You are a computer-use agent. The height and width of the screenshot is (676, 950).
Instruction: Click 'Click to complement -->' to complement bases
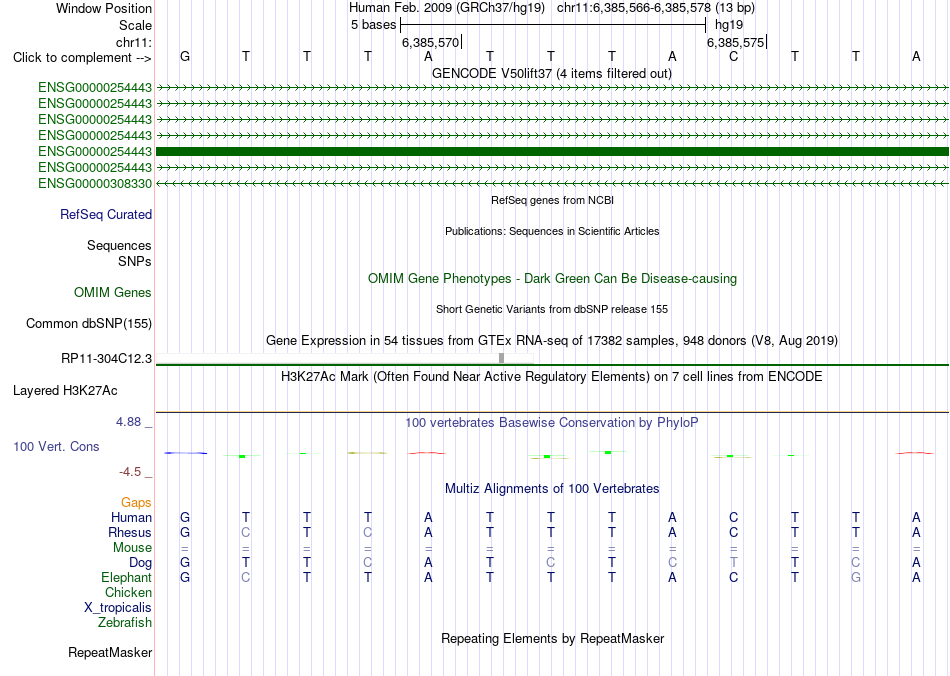coord(82,58)
